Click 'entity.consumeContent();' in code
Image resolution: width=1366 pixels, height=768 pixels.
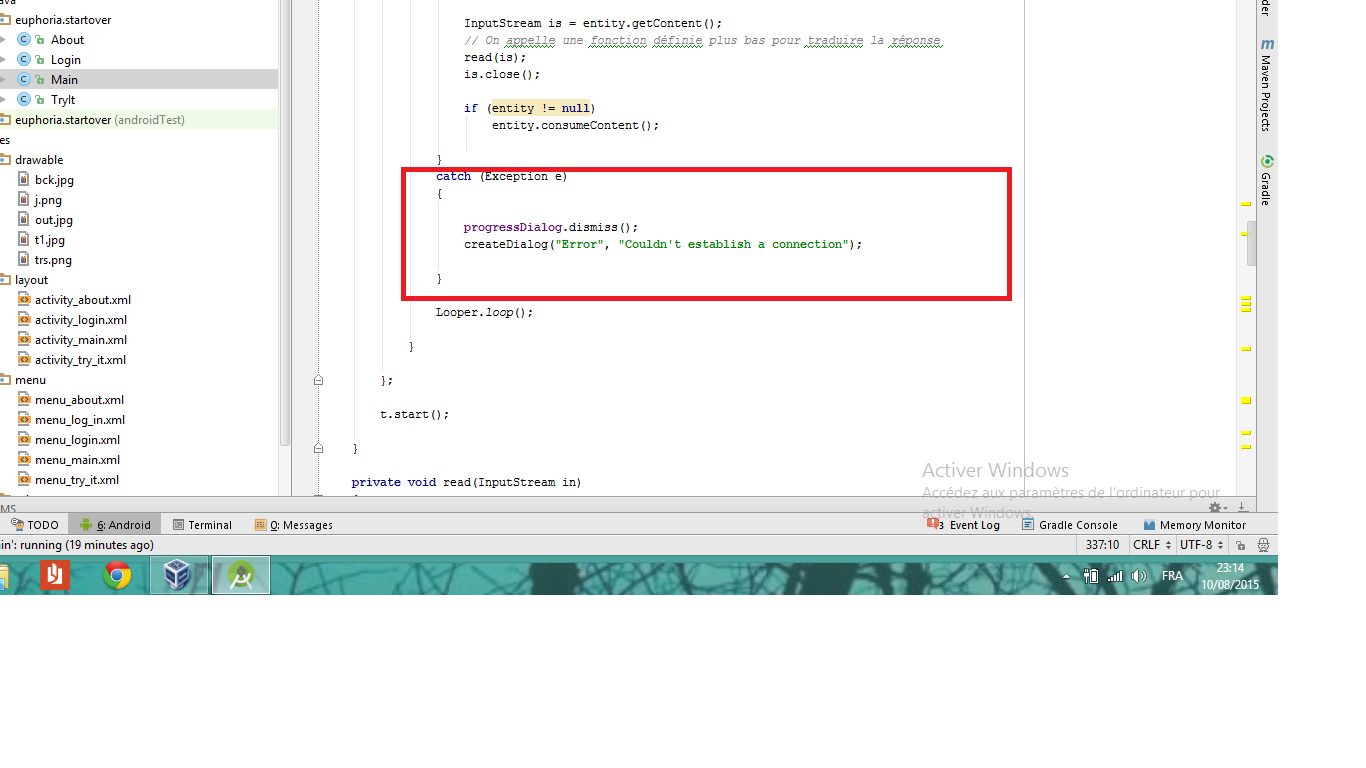pyautogui.click(x=575, y=125)
